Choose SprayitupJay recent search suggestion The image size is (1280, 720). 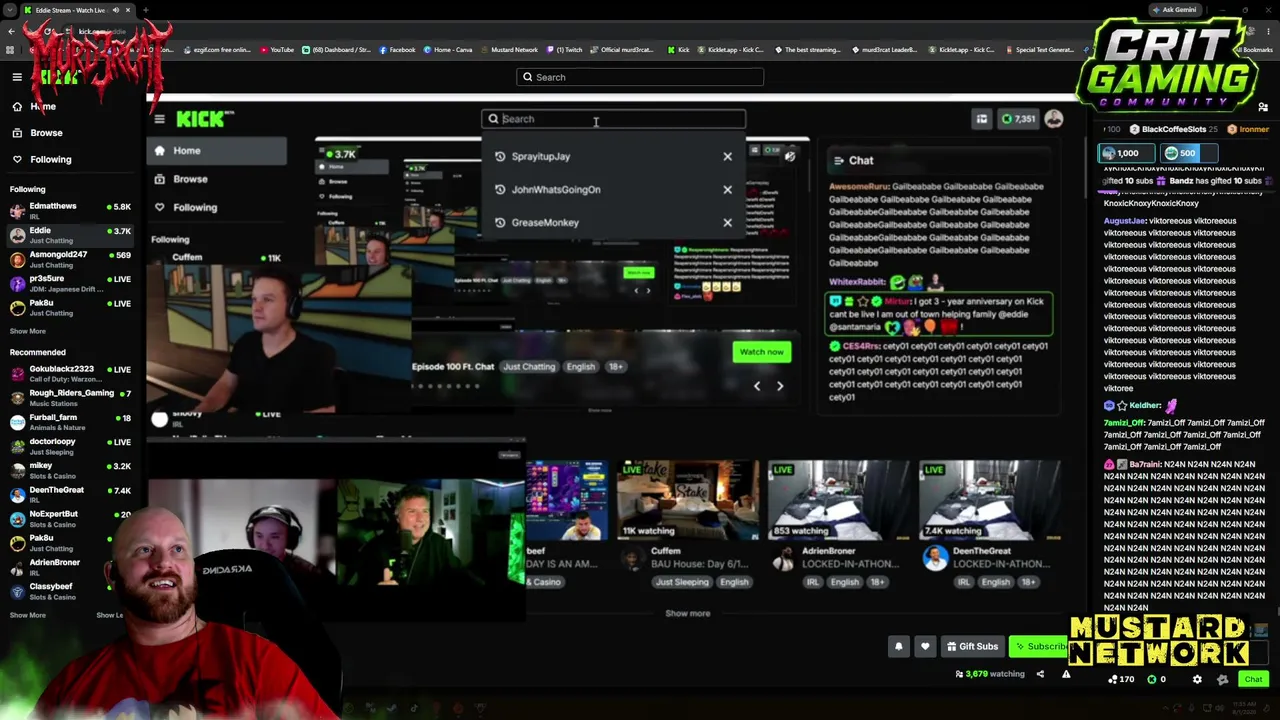540,156
